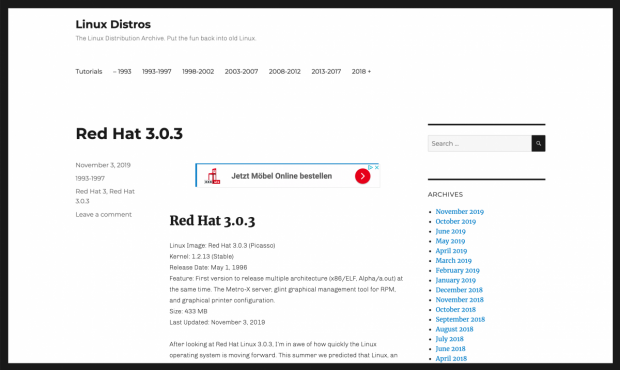
Task: Close the ad with the X icon
Action: coord(377,167)
